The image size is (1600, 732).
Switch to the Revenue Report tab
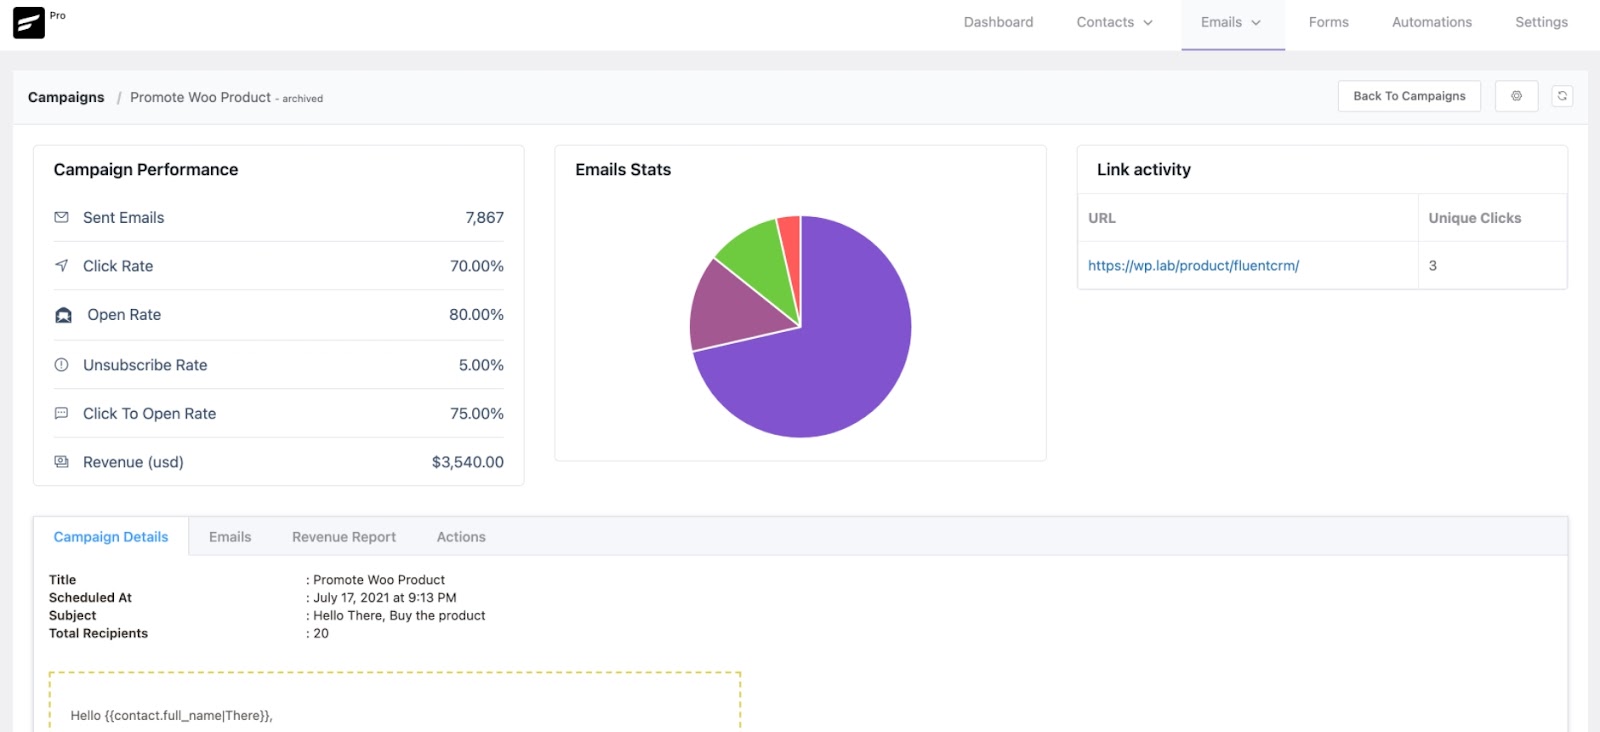click(344, 537)
